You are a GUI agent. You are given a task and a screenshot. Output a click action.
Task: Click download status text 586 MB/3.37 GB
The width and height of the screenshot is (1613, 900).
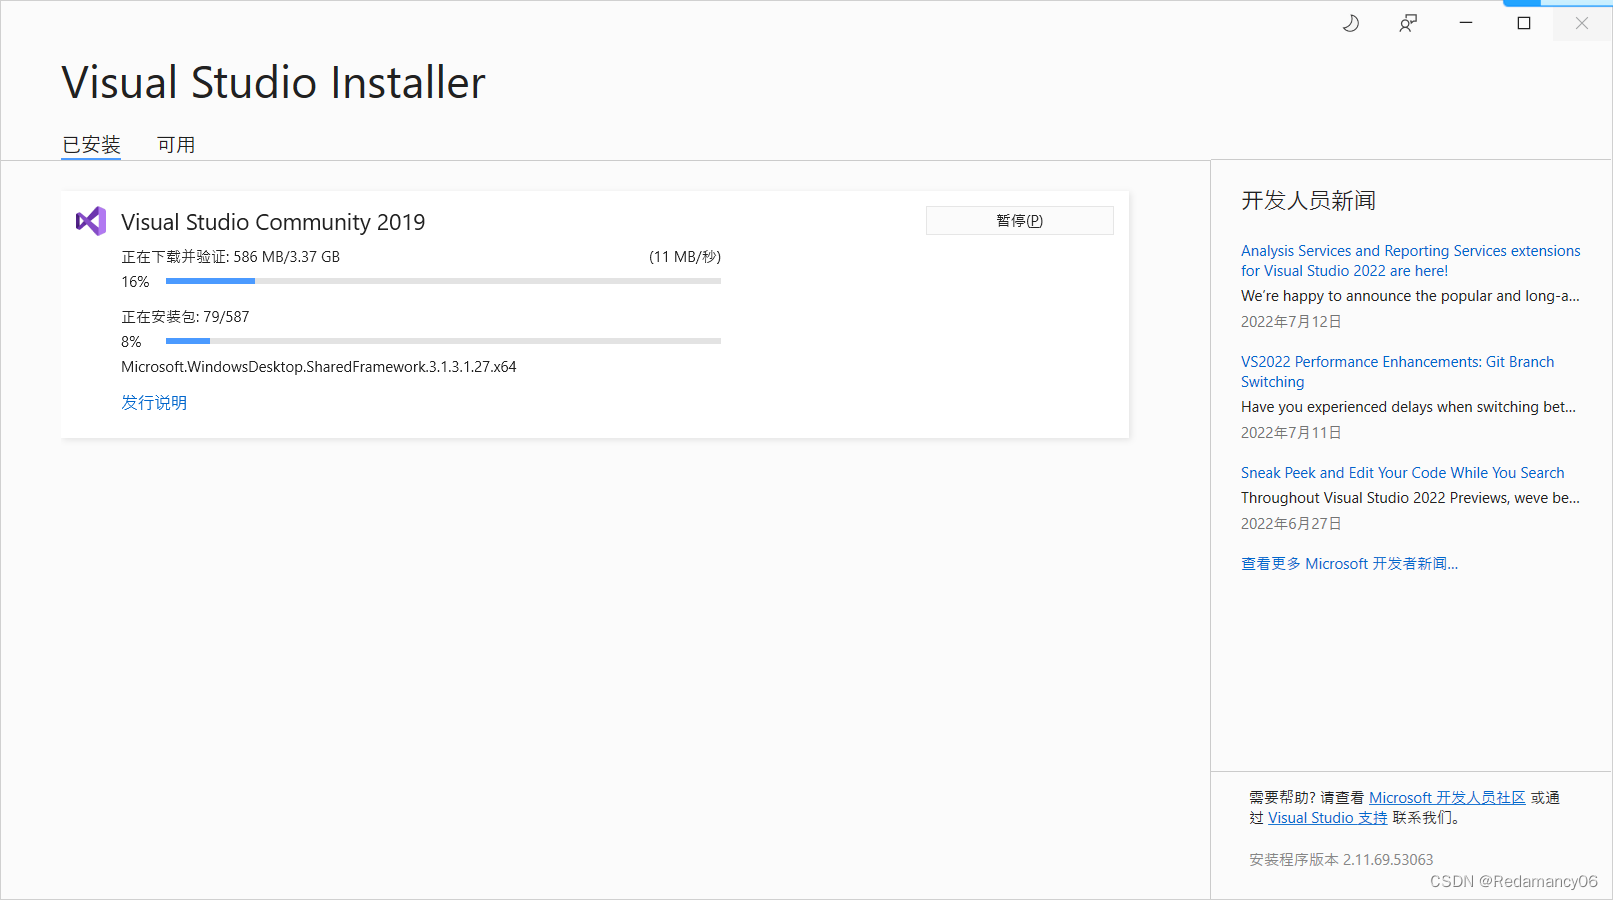[x=231, y=257]
